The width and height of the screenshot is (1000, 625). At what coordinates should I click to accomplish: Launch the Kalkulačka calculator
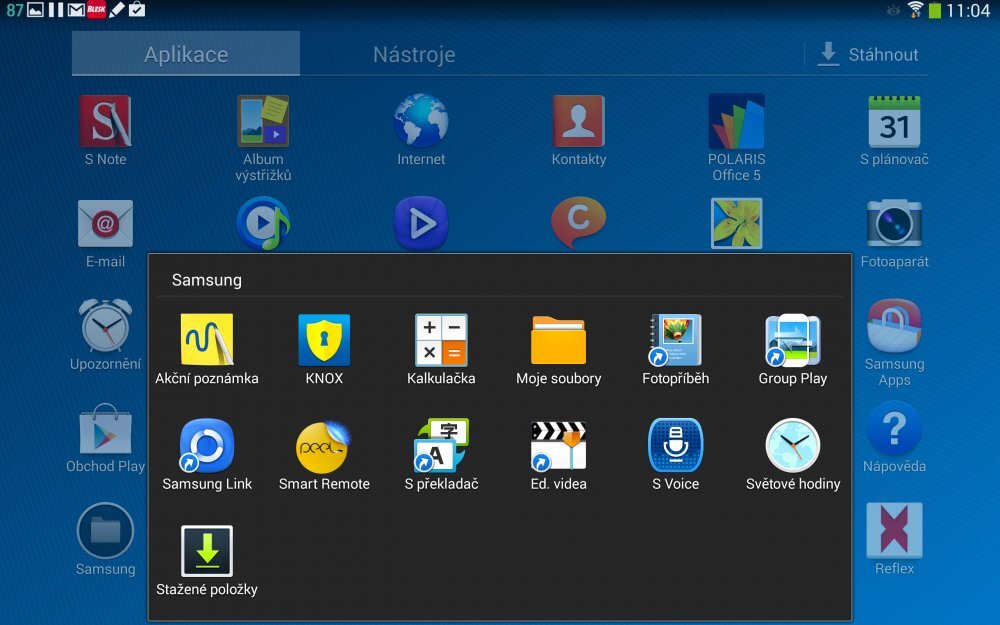441,340
